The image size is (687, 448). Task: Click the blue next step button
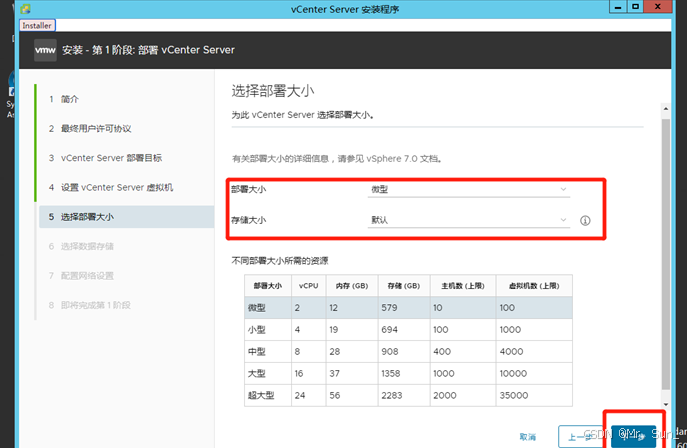point(633,437)
